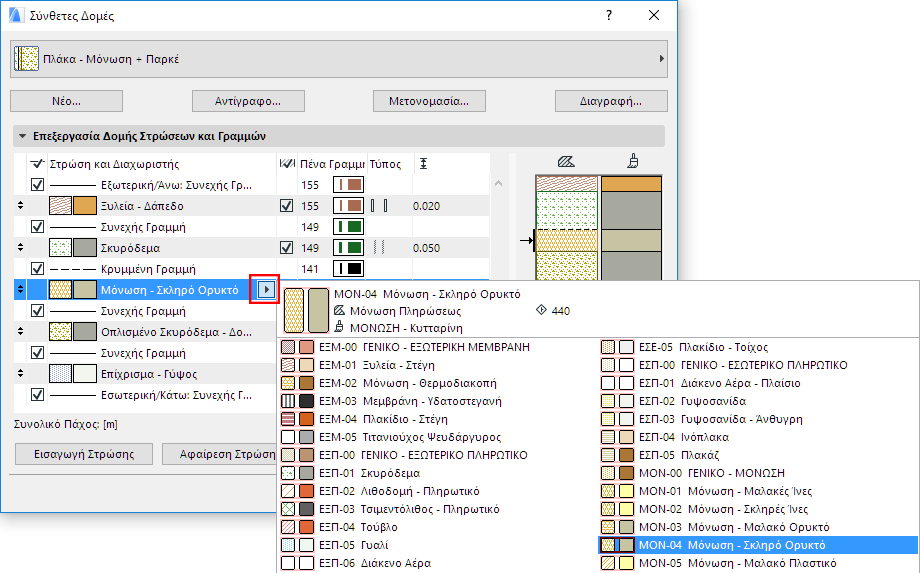Open material popup arrow for Μόνωση - Σκληρό Ορυκτό
This screenshot has height=573, width=921.
pyautogui.click(x=266, y=289)
